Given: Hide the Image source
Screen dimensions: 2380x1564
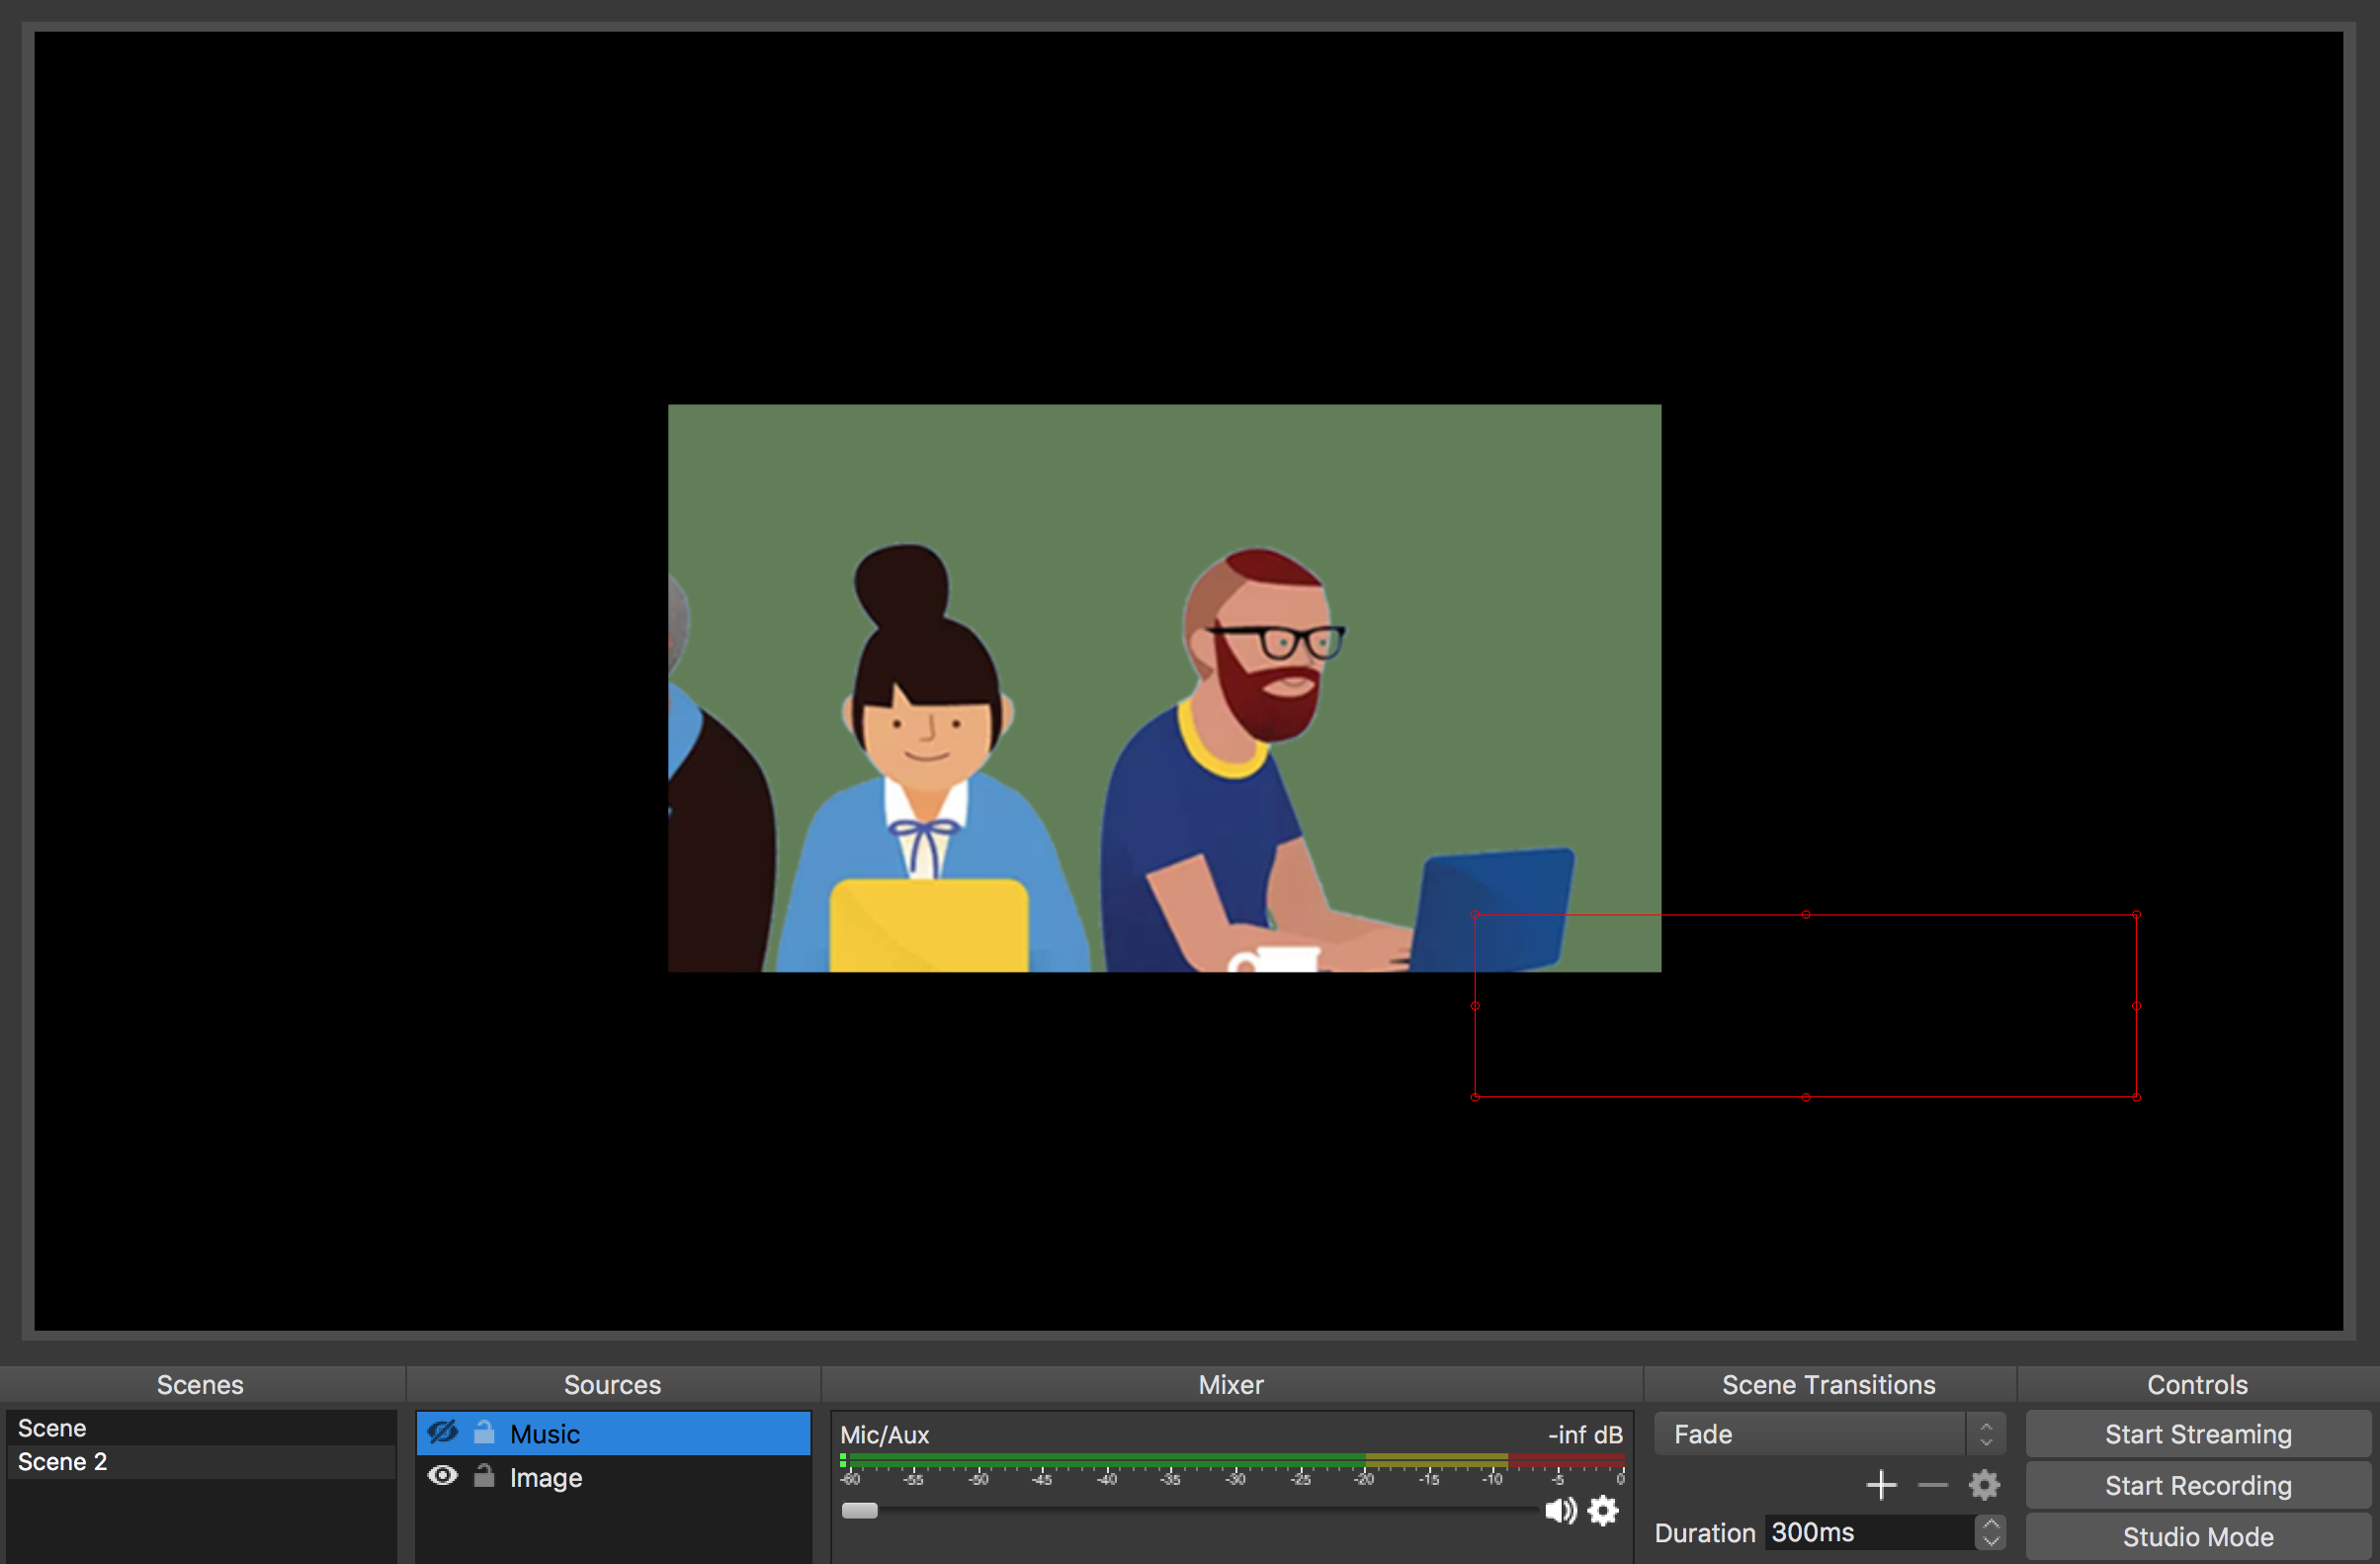Looking at the screenshot, I should tap(443, 1476).
